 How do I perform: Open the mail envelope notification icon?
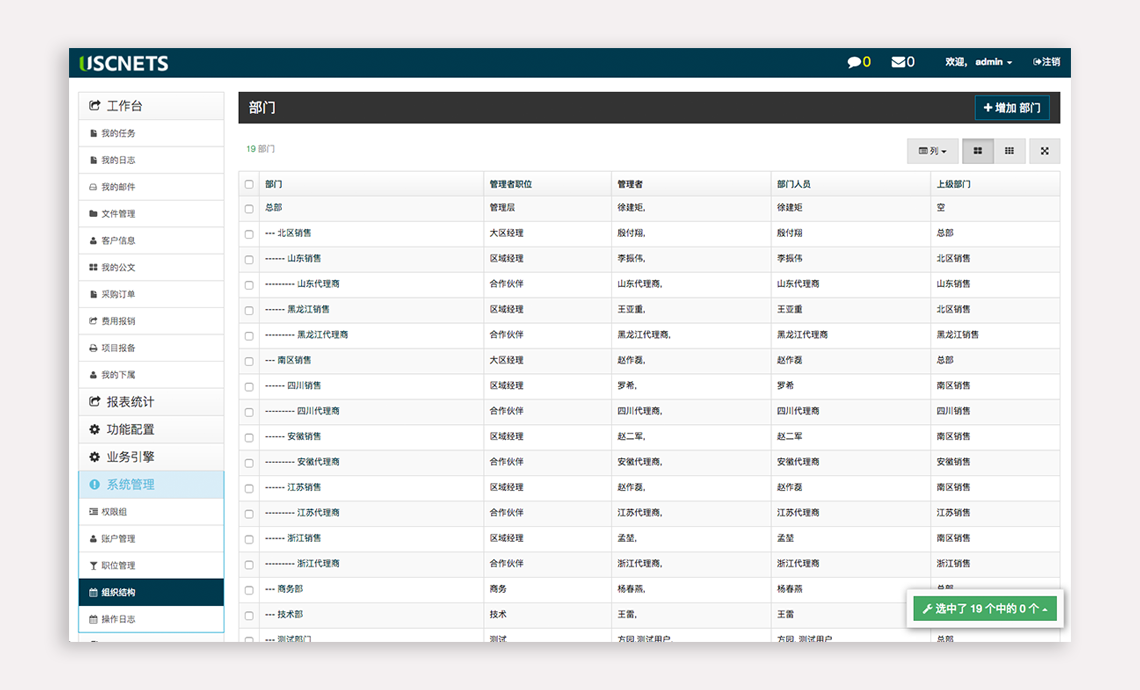[x=898, y=62]
